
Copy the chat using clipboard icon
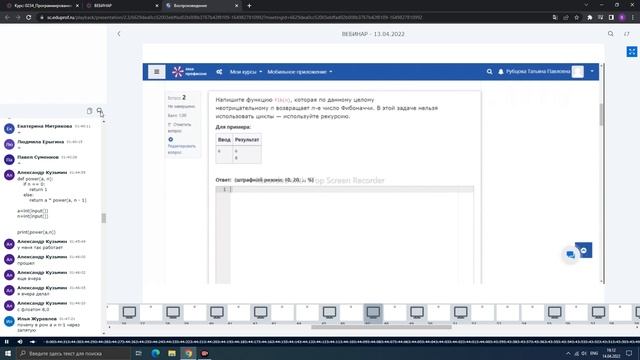pos(89,111)
